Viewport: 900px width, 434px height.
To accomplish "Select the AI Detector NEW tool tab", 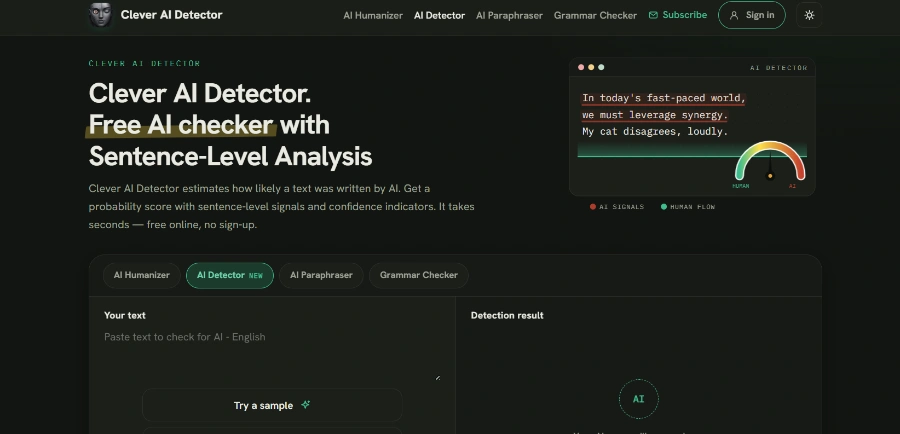I will click(x=230, y=275).
